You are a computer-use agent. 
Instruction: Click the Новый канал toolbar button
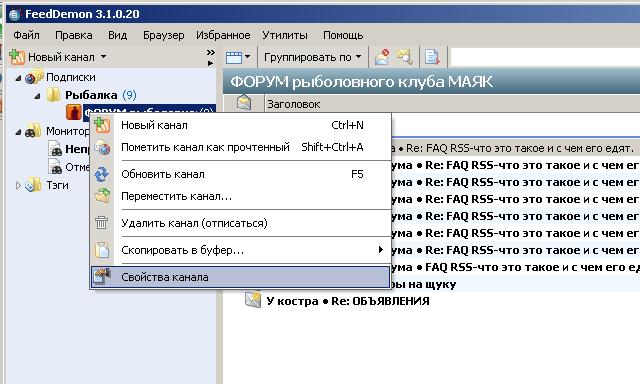point(52,57)
